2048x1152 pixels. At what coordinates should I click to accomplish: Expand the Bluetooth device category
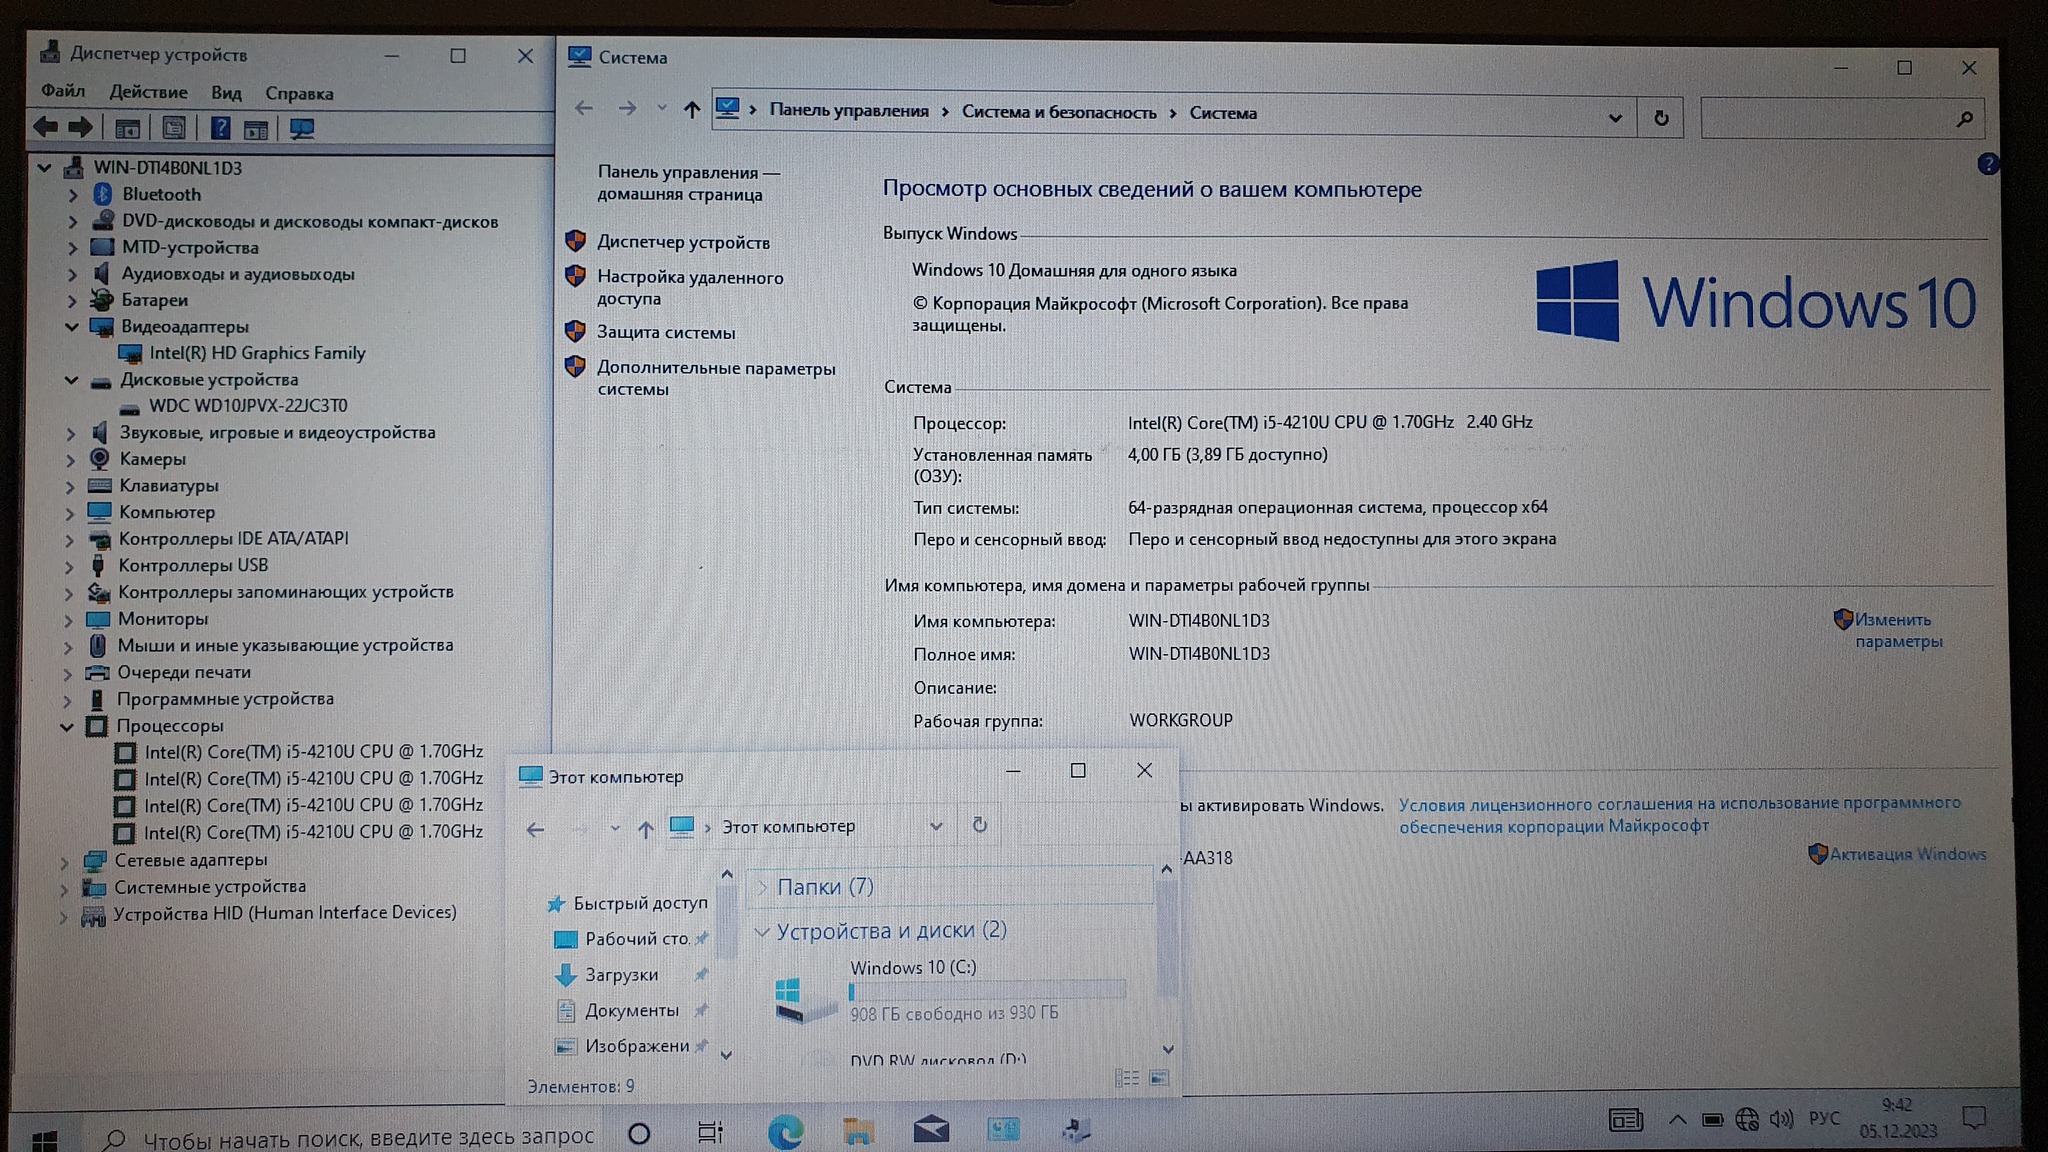click(x=72, y=195)
